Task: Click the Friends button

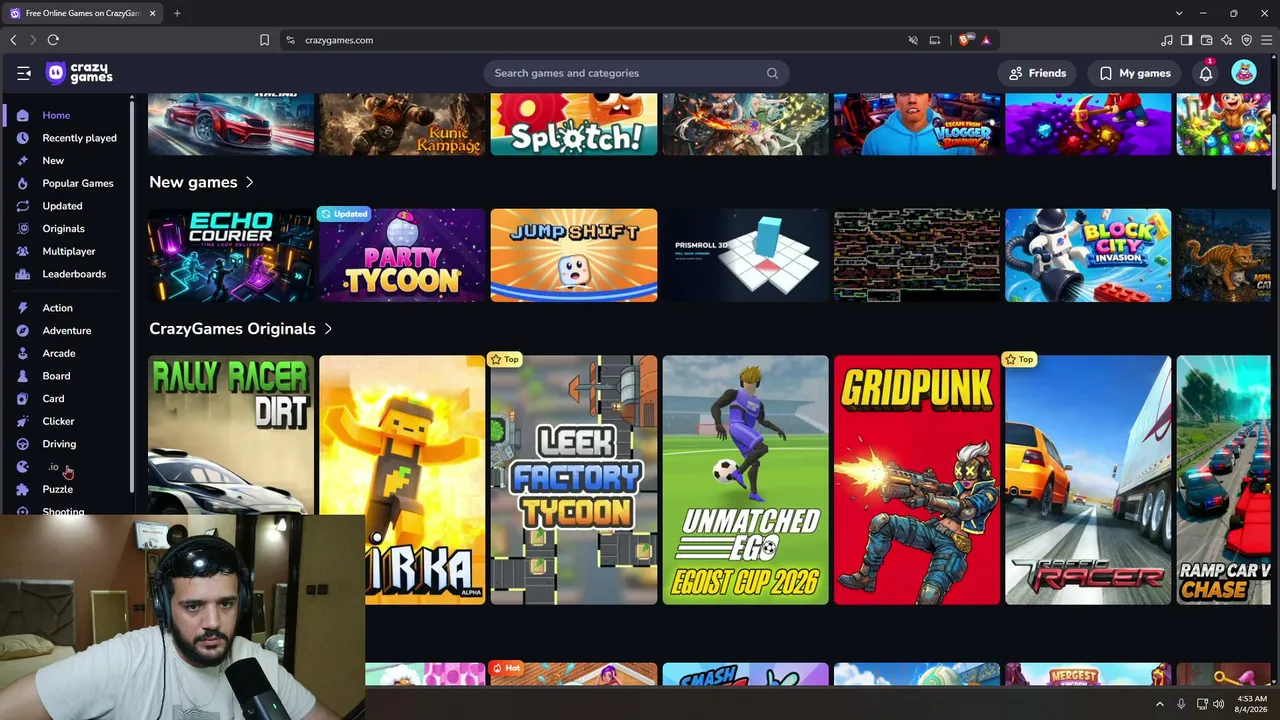Action: click(x=1037, y=73)
